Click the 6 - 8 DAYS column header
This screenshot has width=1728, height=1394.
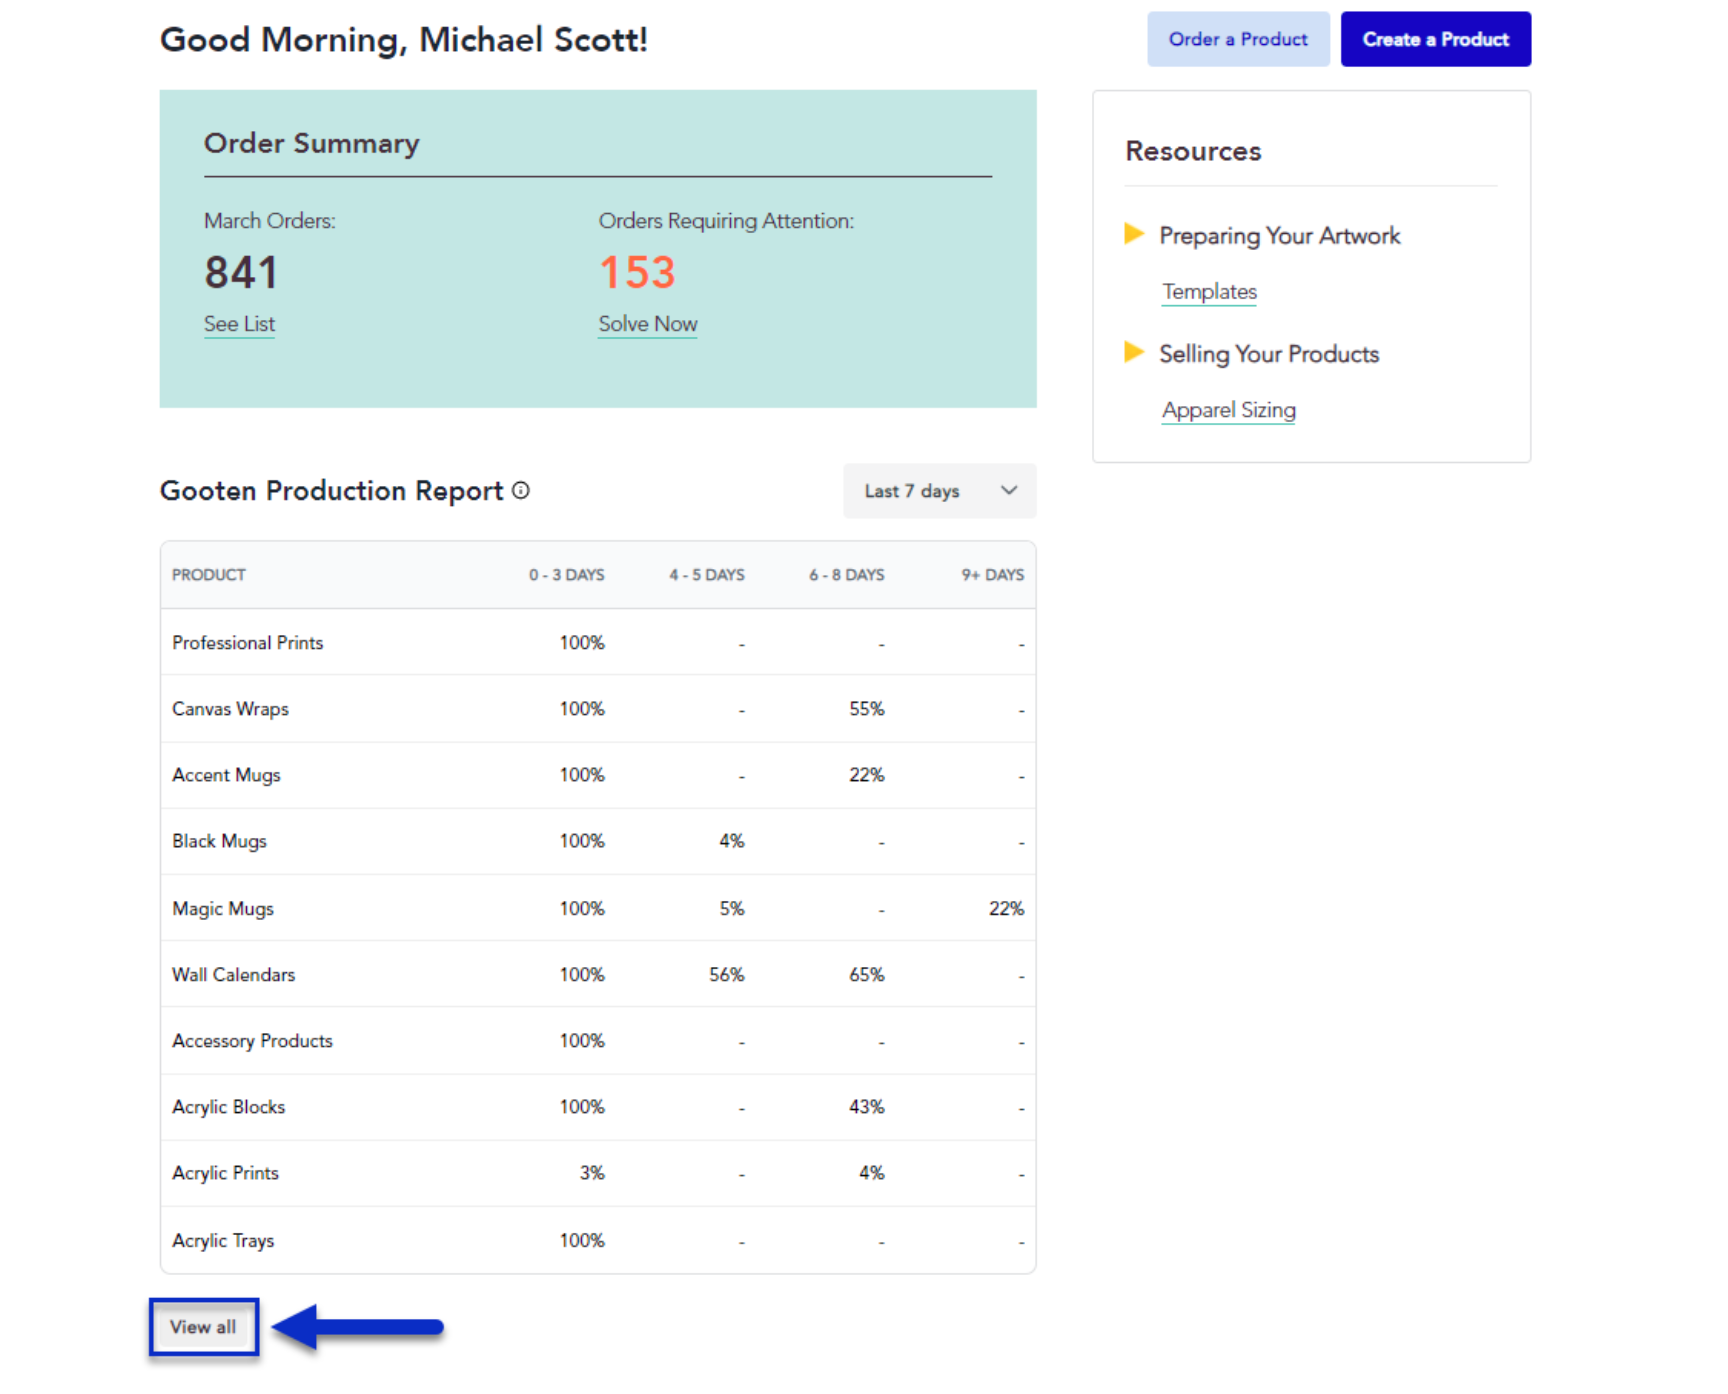(x=847, y=575)
